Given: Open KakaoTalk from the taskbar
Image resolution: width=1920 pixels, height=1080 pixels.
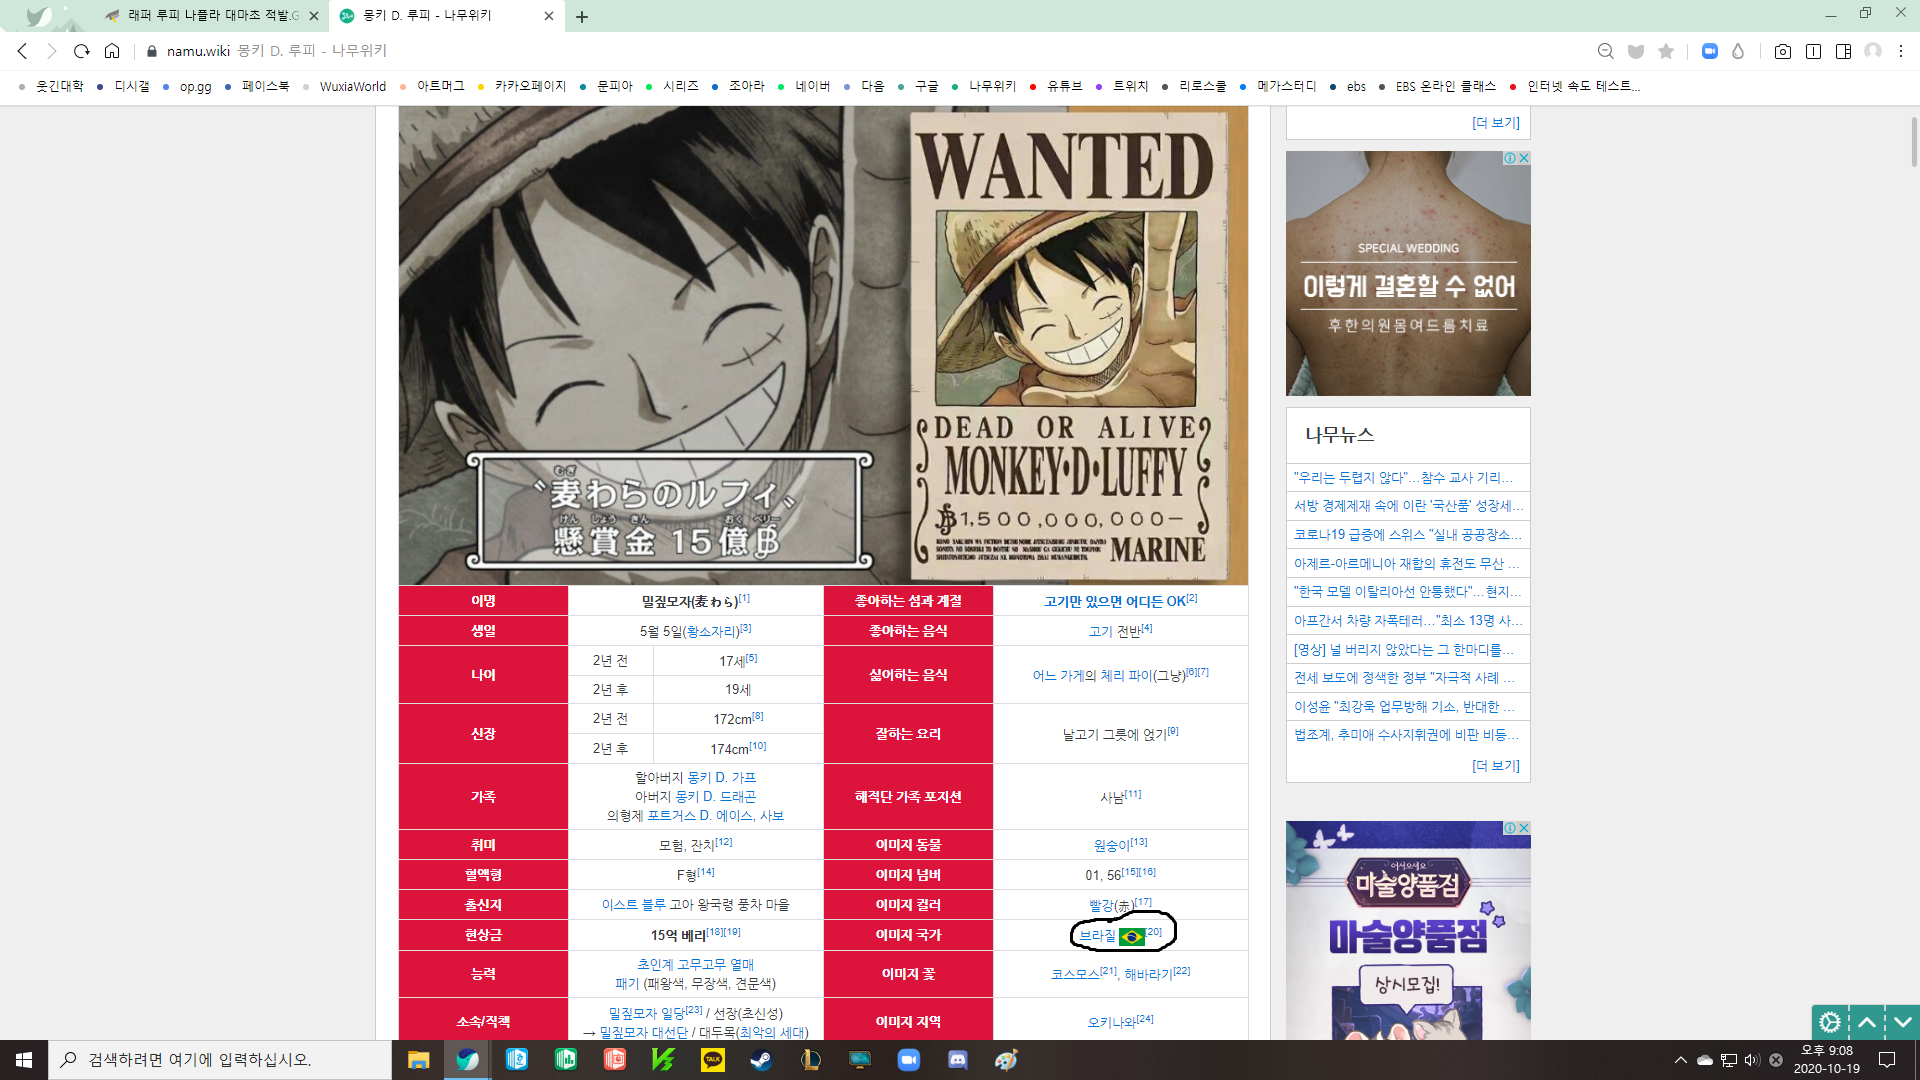Looking at the screenshot, I should point(713,1060).
